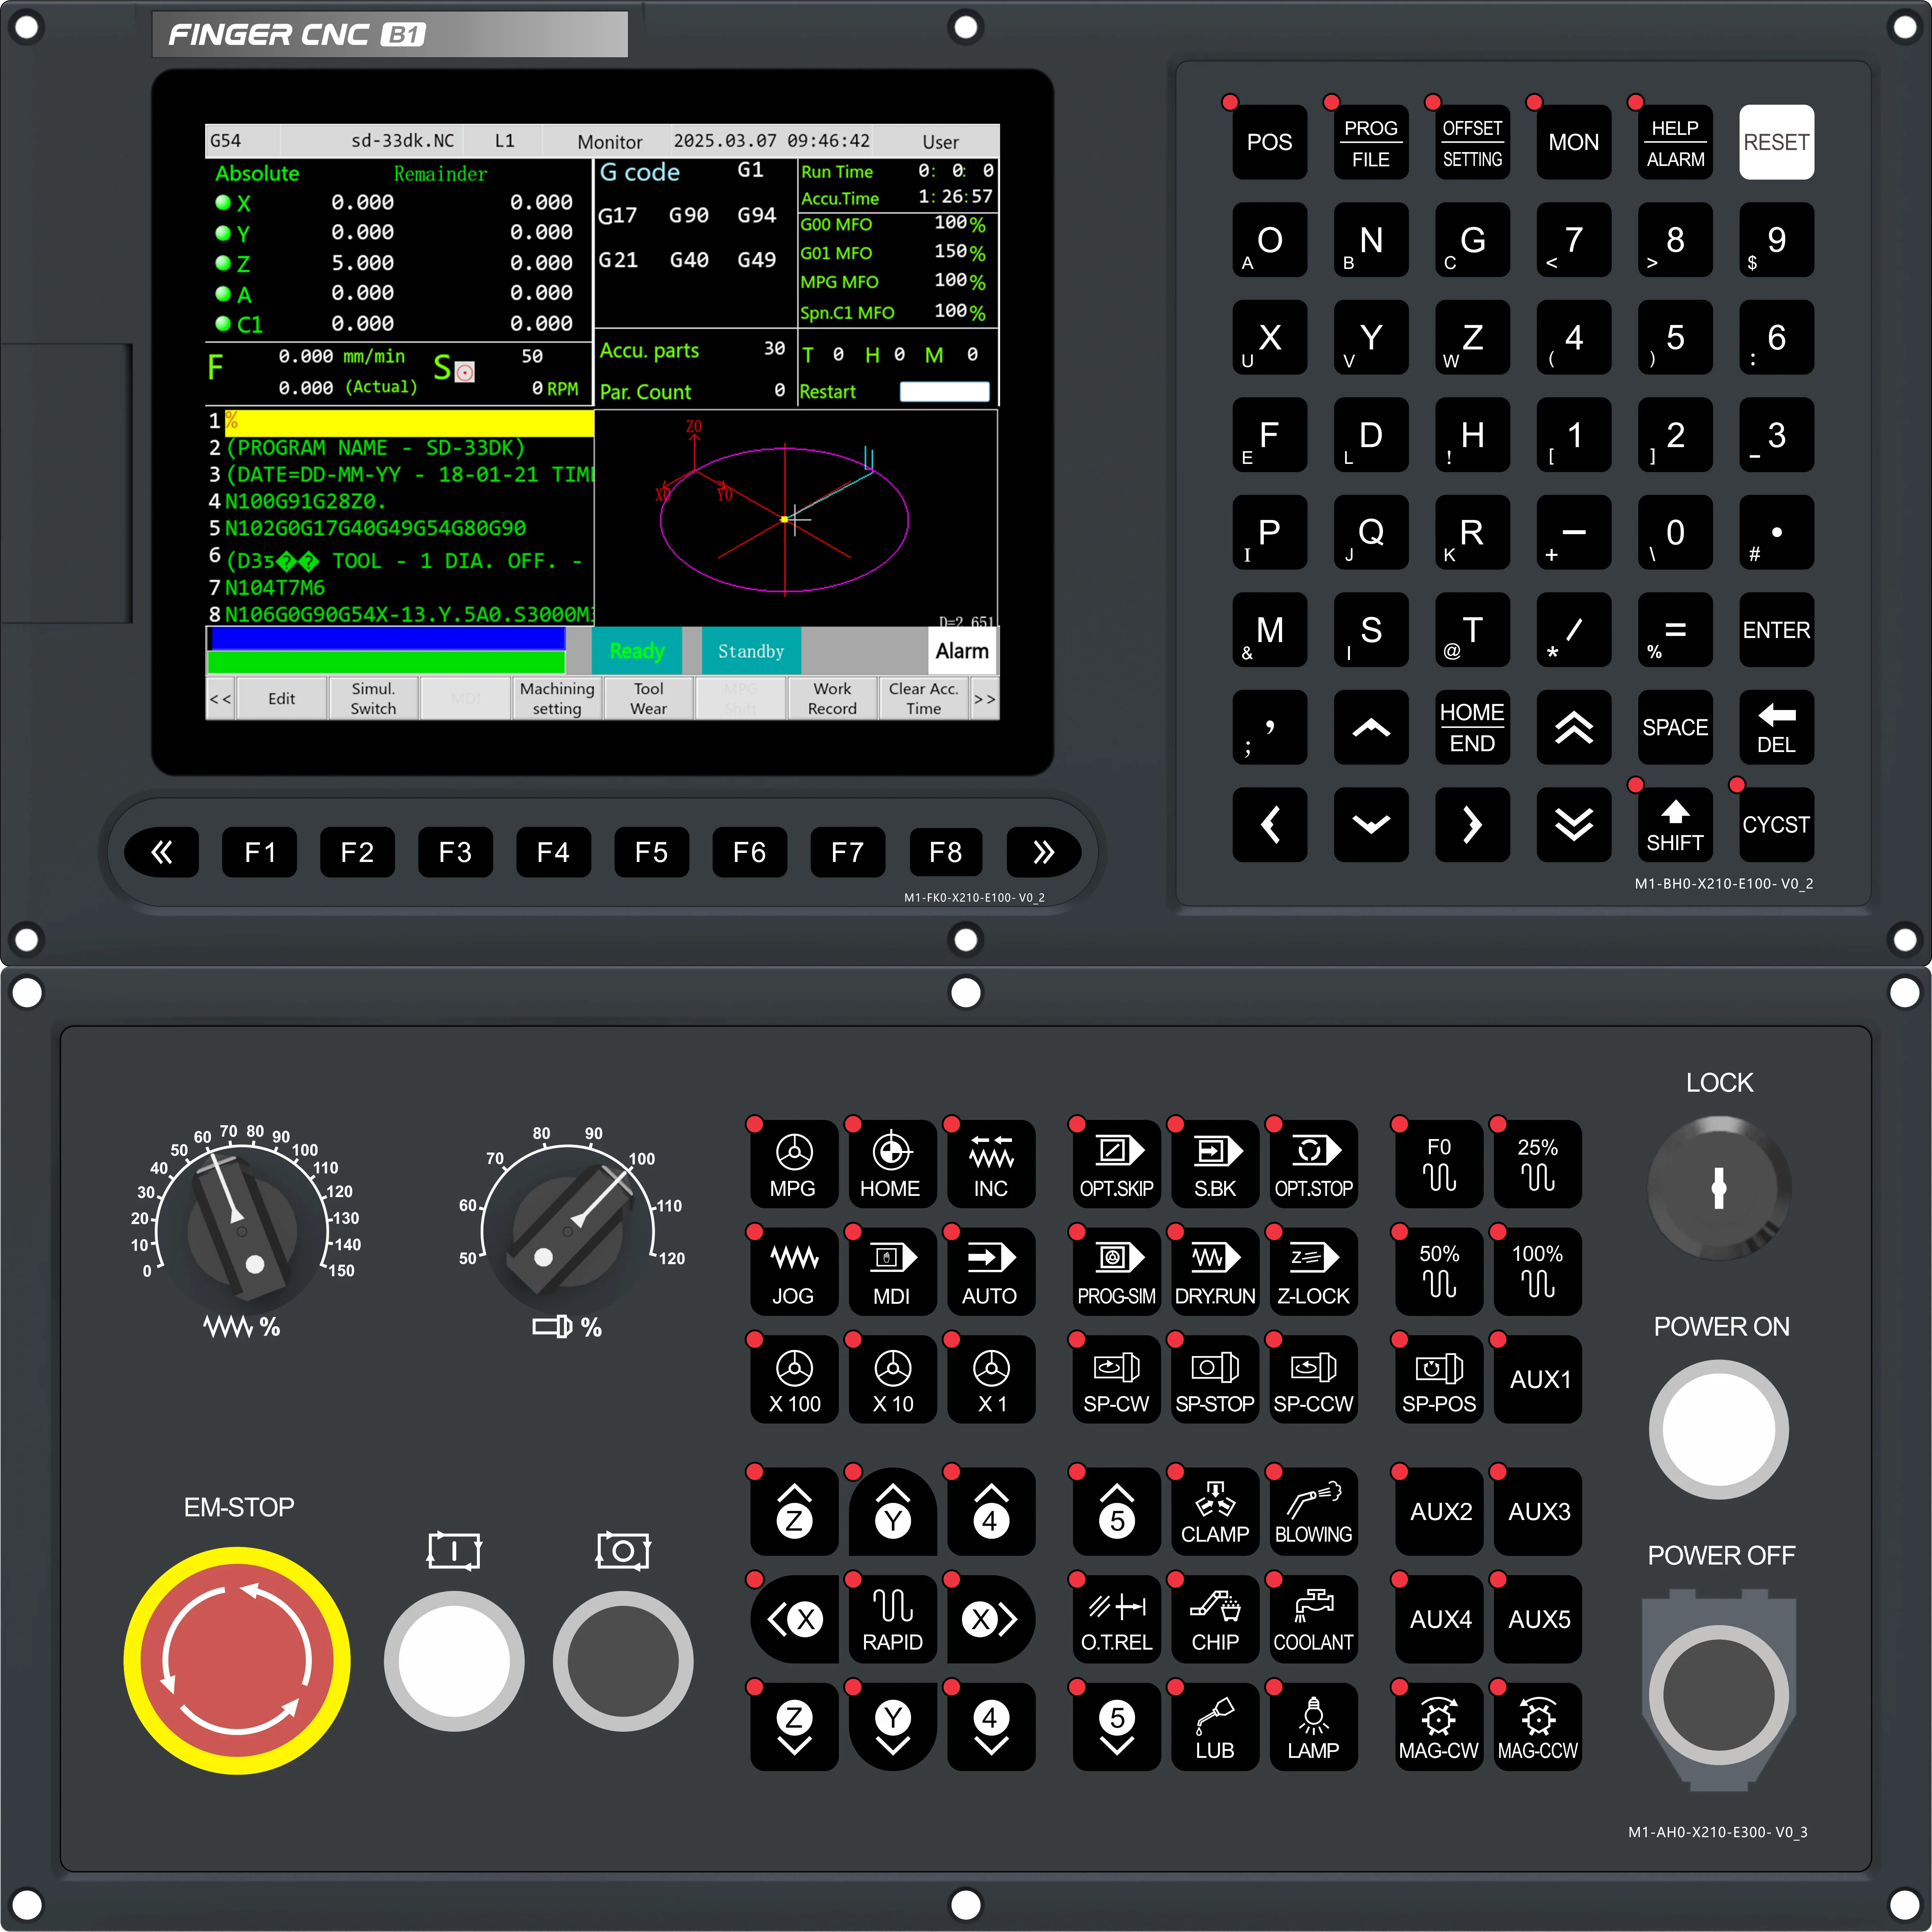The height and width of the screenshot is (1932, 1932).
Task: Open the Tool Wear softkey menu
Action: click(648, 698)
